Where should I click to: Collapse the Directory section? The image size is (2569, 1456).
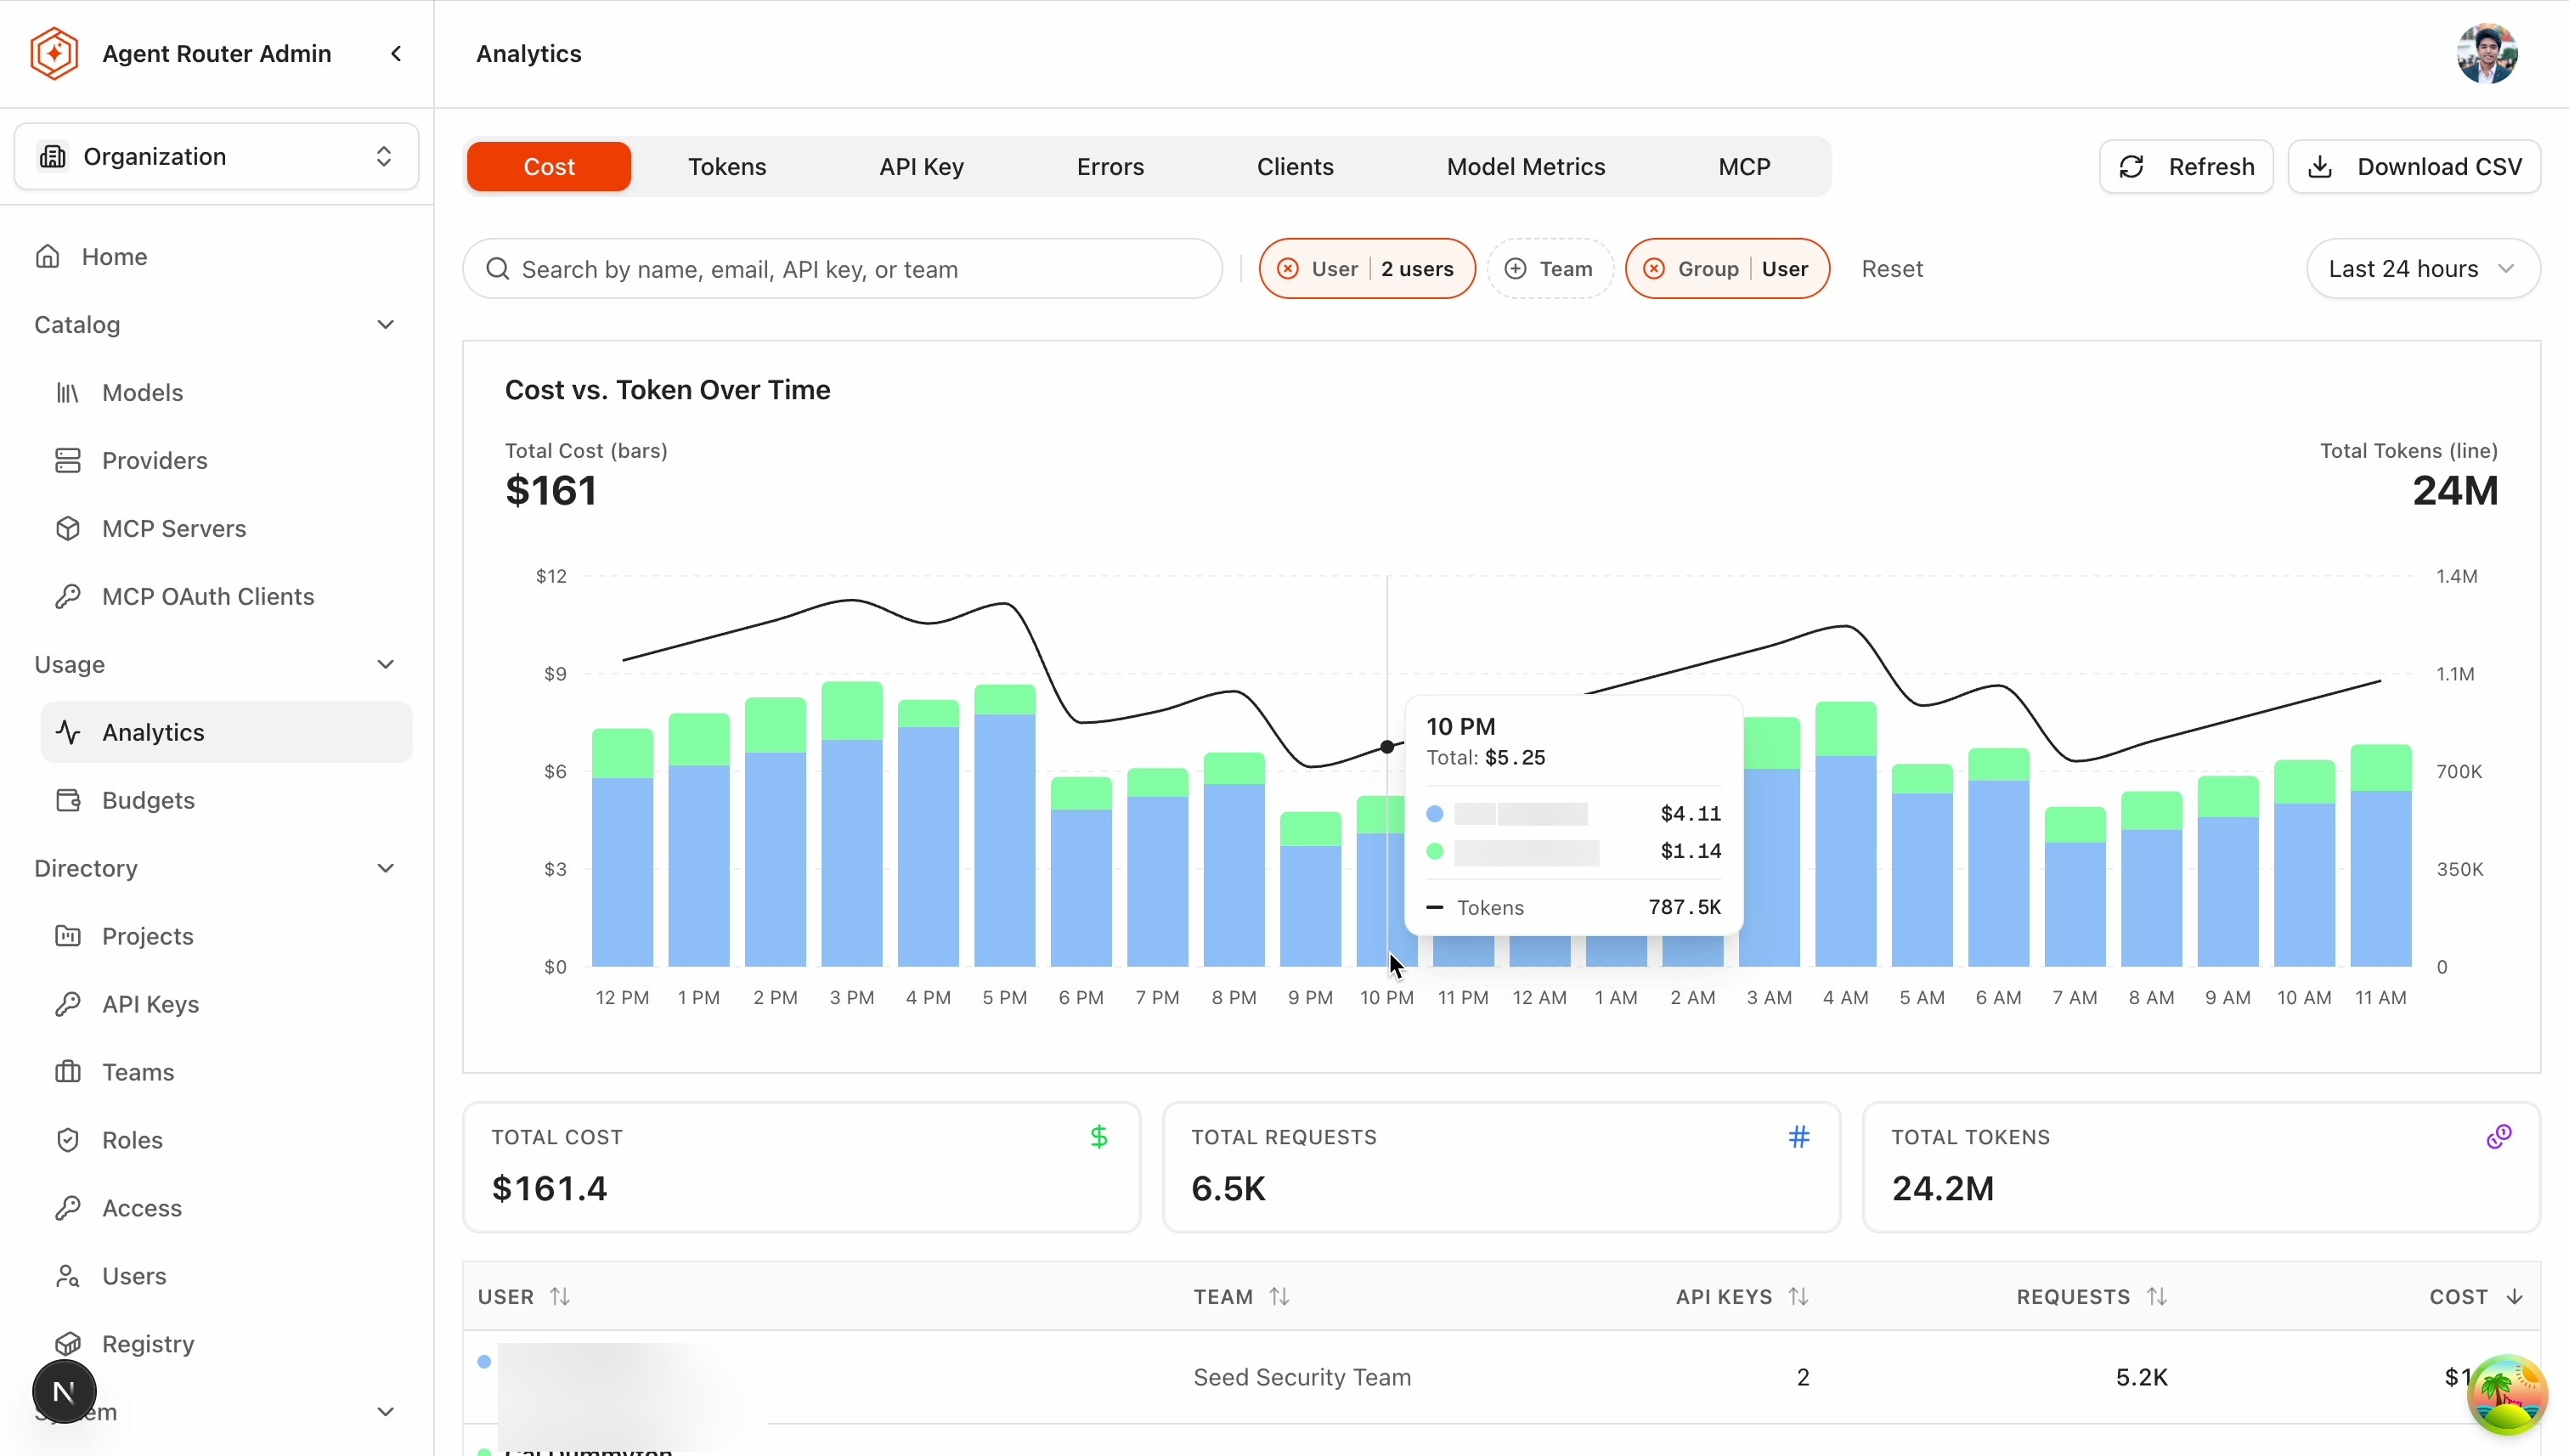pyautogui.click(x=385, y=869)
